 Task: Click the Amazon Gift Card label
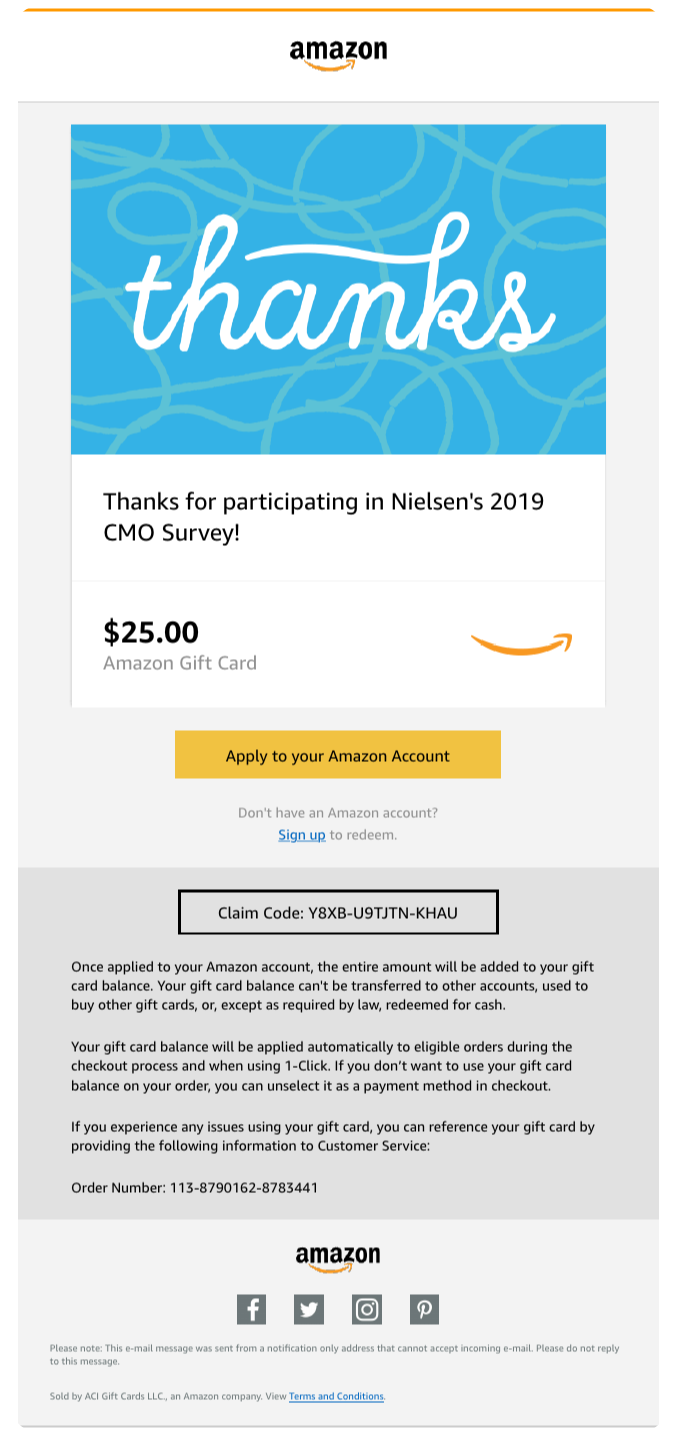tap(180, 663)
